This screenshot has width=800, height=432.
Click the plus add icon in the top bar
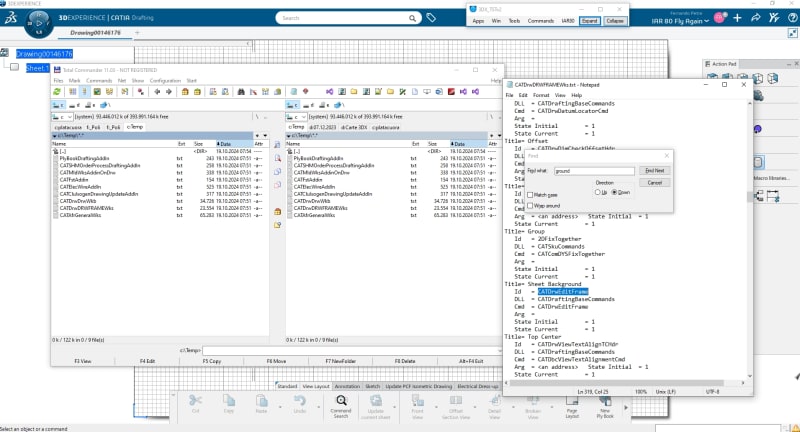[x=737, y=18]
